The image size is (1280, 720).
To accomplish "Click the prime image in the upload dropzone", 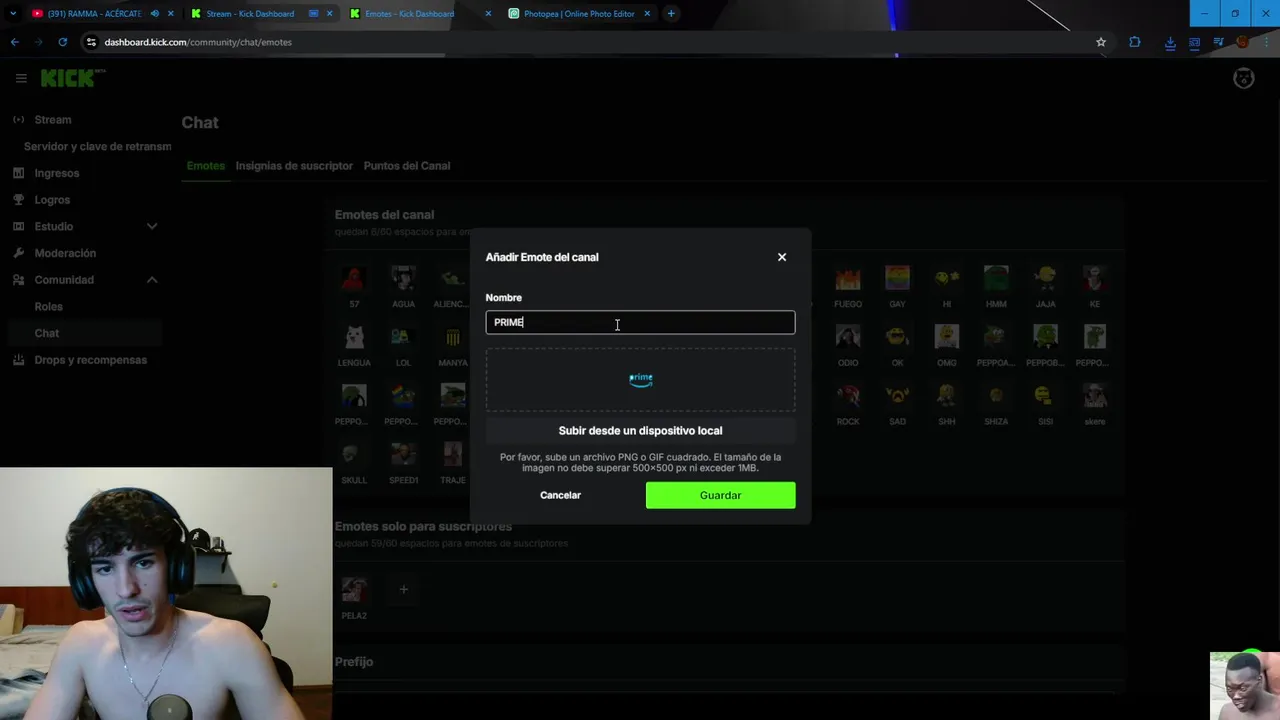I will coord(641,379).
